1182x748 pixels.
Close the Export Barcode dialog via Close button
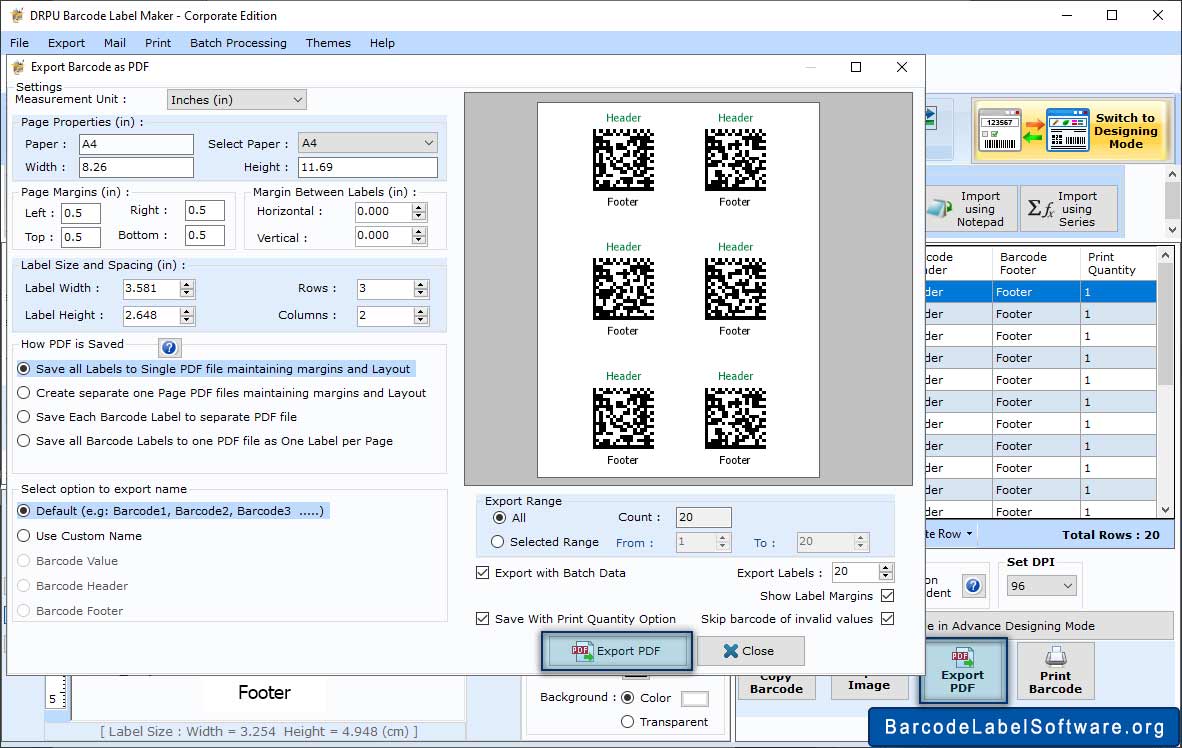pyautogui.click(x=750, y=651)
